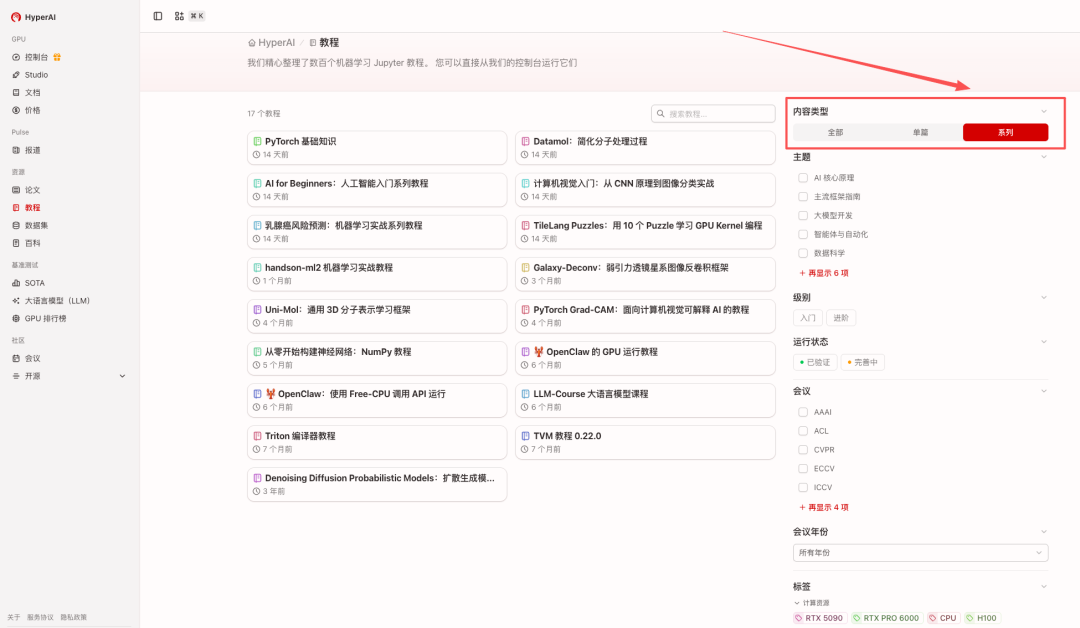Filter by 入门 level
The height and width of the screenshot is (628, 1080).
point(808,318)
